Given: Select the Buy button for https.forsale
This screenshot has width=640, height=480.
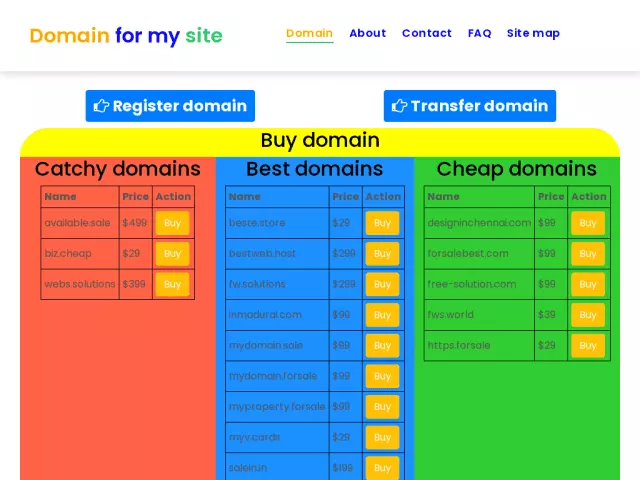Looking at the screenshot, I should click(588, 345).
